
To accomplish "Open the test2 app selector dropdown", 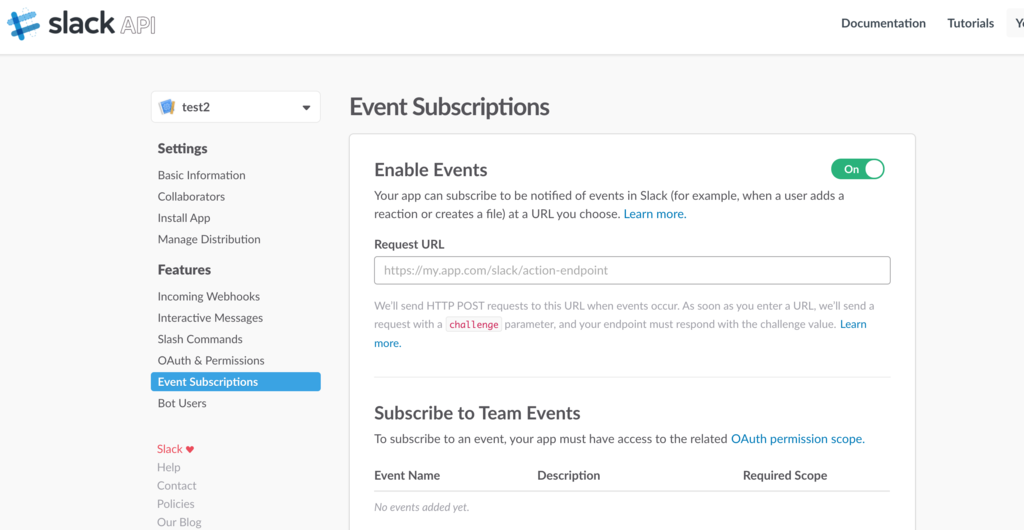I will pyautogui.click(x=236, y=107).
